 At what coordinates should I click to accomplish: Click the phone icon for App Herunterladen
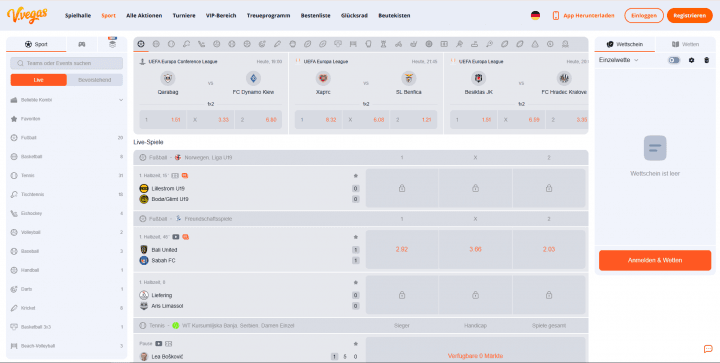pyautogui.click(x=556, y=16)
